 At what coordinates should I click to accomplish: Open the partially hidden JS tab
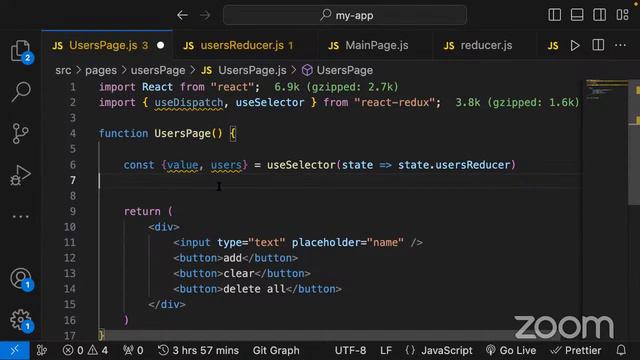553,45
